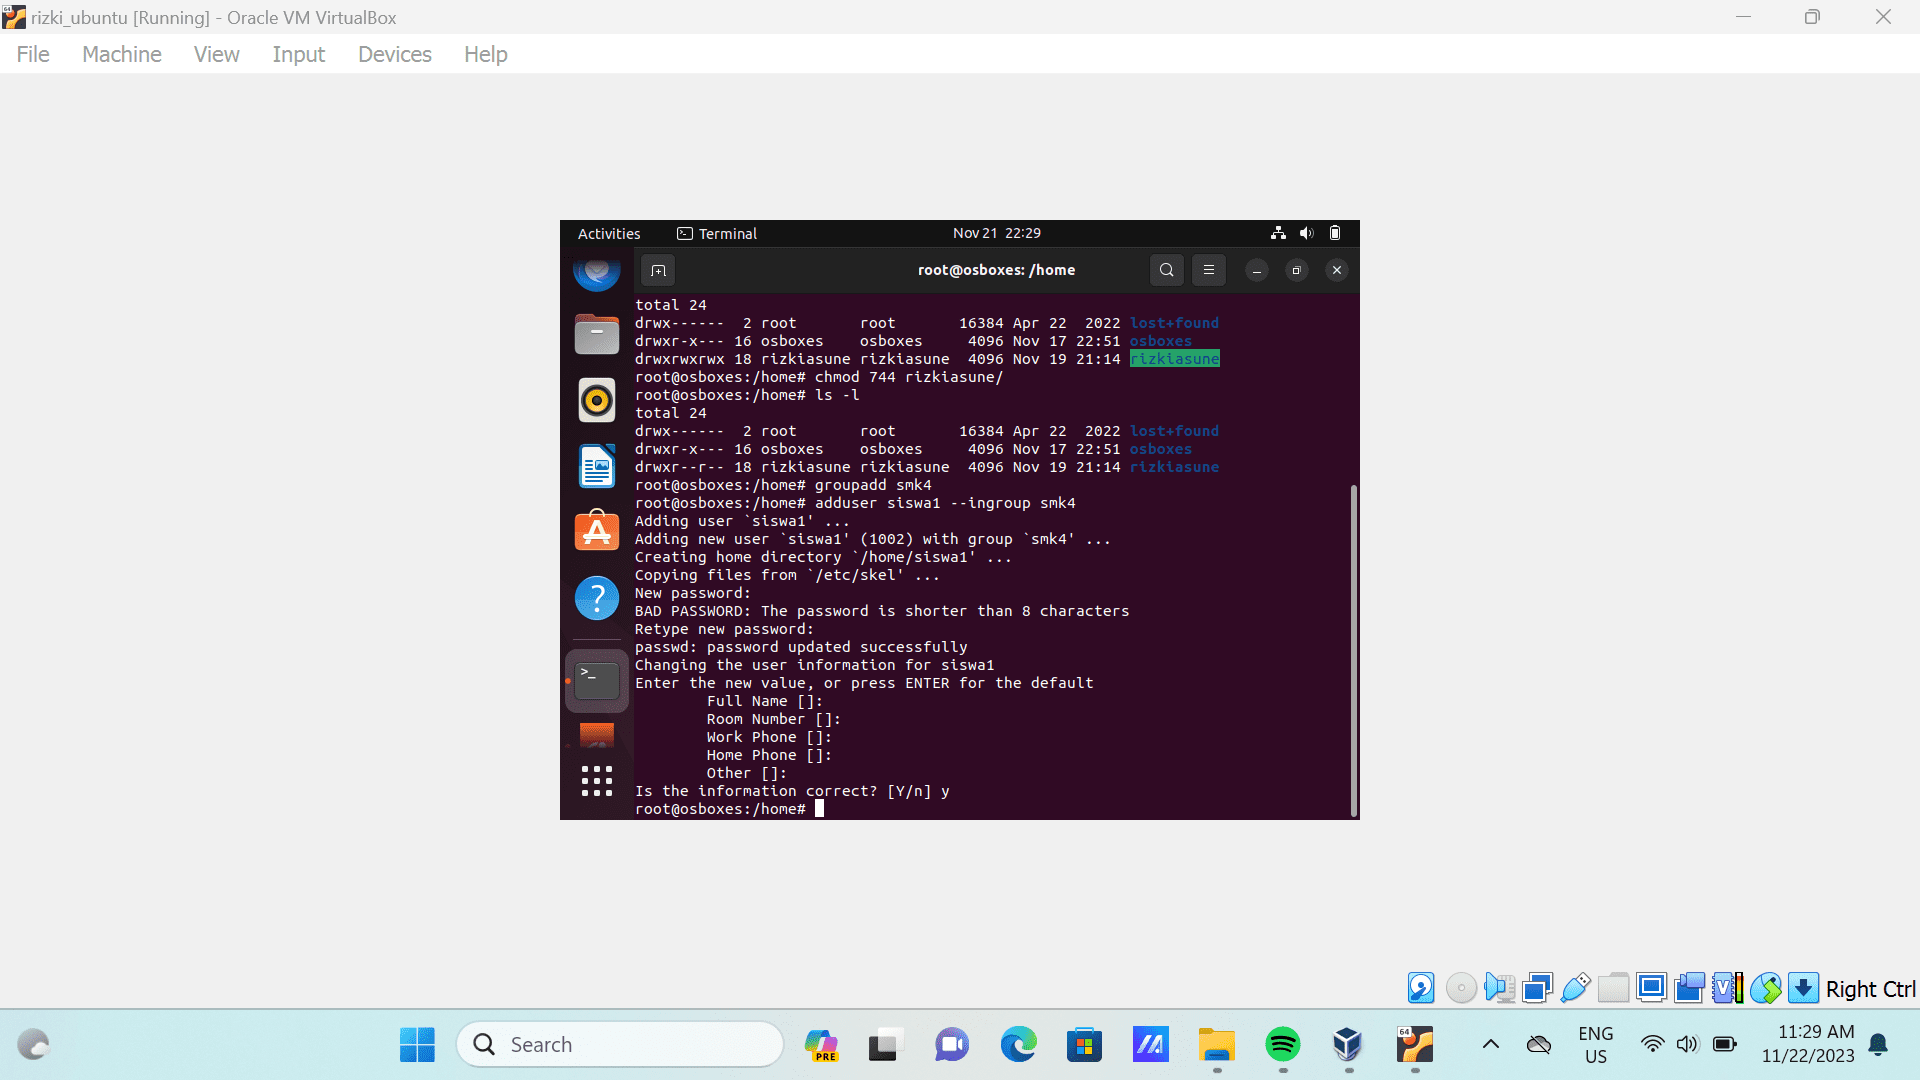Switch the ENG US input language
This screenshot has height=1080, width=1920.
(x=1596, y=1045)
